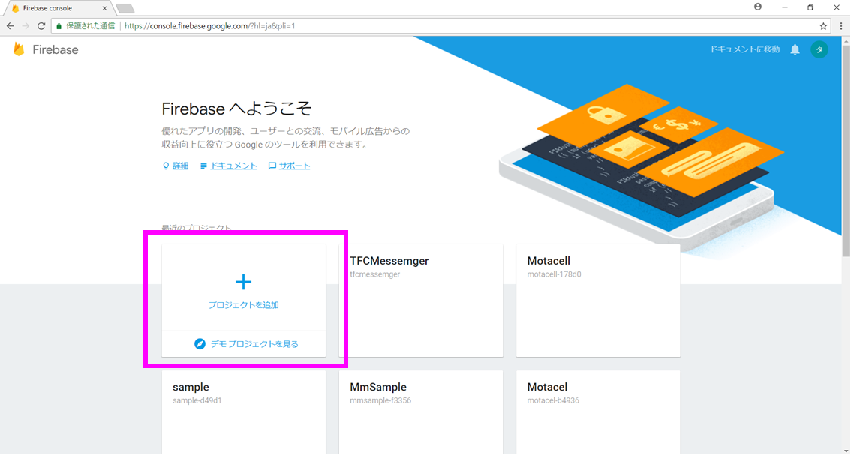Click the Firebase flame logo
This screenshot has height=454, width=850.
19,49
